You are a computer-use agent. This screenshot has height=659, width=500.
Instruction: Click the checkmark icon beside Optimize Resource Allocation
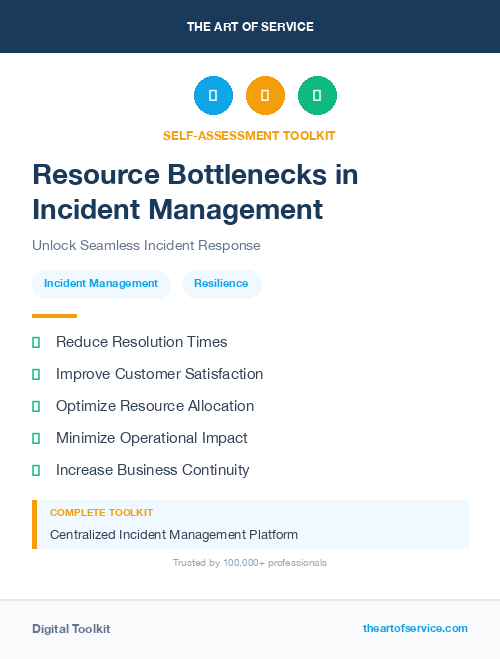pos(36,406)
